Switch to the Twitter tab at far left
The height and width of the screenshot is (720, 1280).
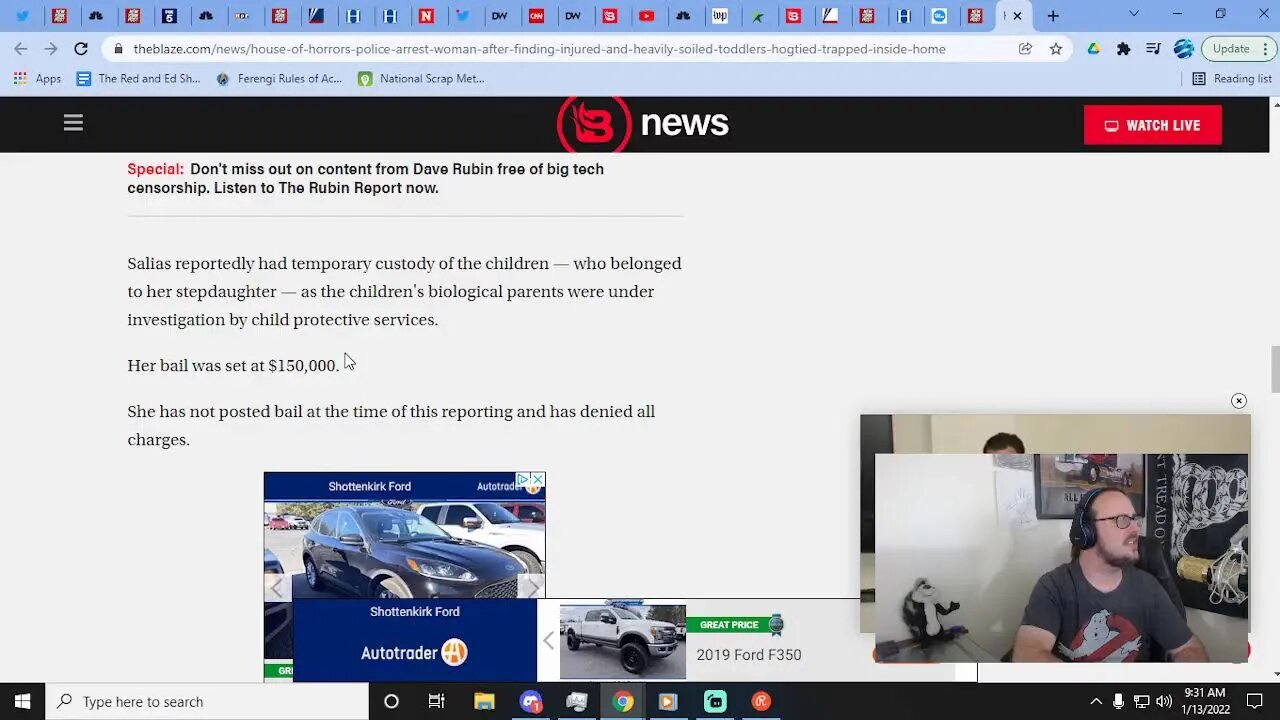coord(23,16)
